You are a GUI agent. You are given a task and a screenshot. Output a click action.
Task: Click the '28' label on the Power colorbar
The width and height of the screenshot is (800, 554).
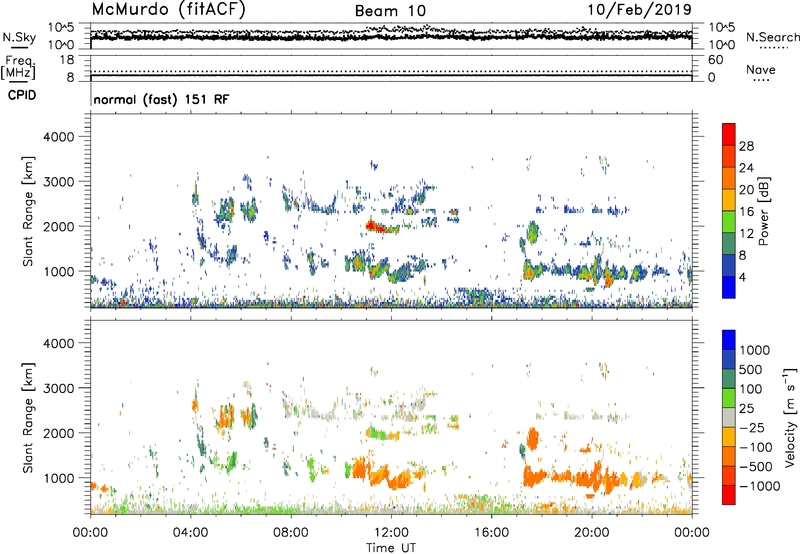click(x=746, y=146)
